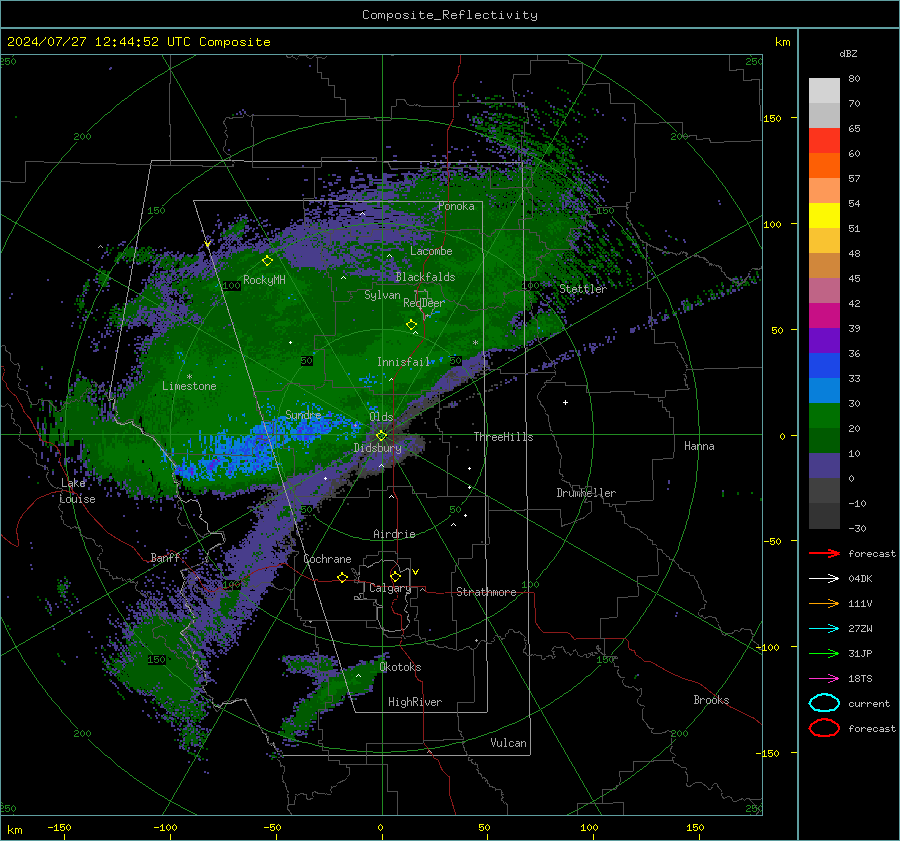
Task: Click the RockyMH label
Action: [264, 280]
